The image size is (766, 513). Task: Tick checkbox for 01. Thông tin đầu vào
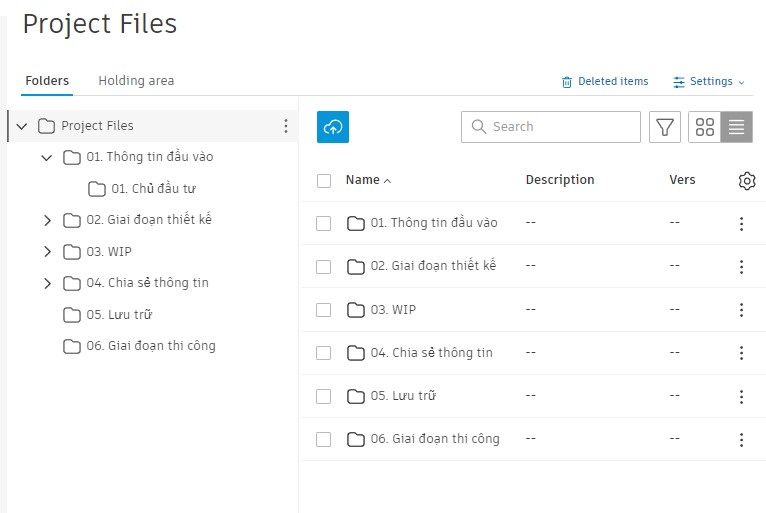323,224
